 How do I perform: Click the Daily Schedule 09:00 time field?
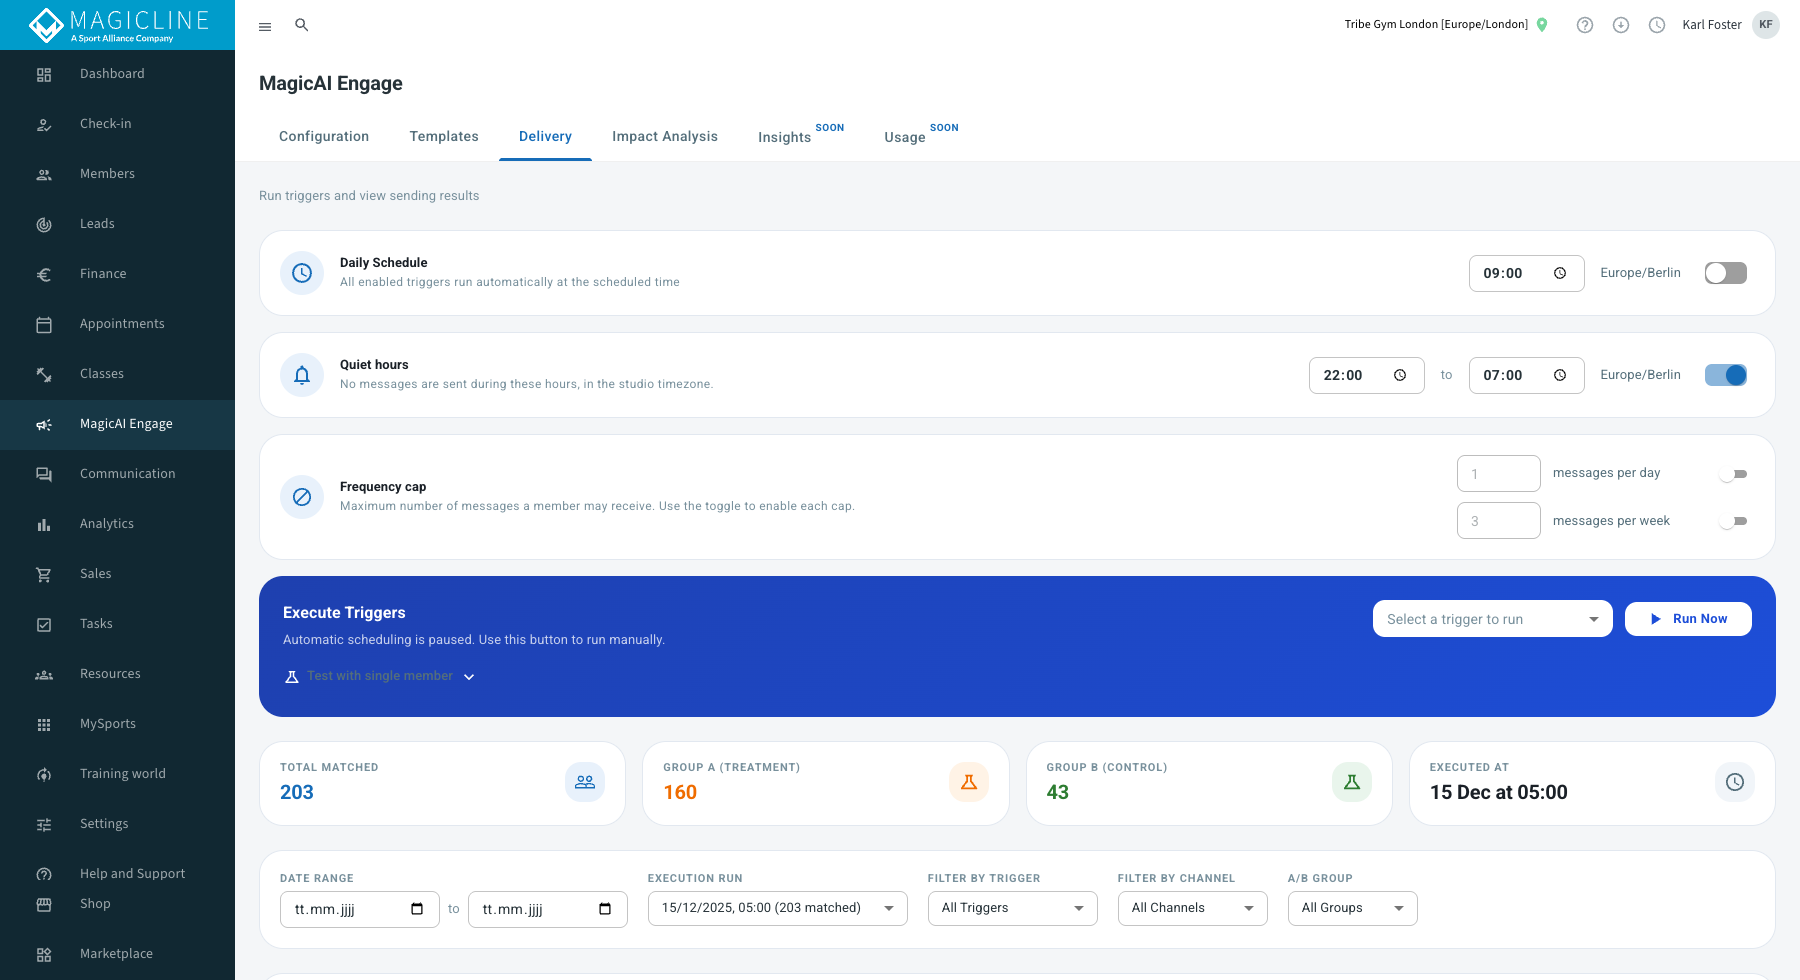pos(1527,273)
